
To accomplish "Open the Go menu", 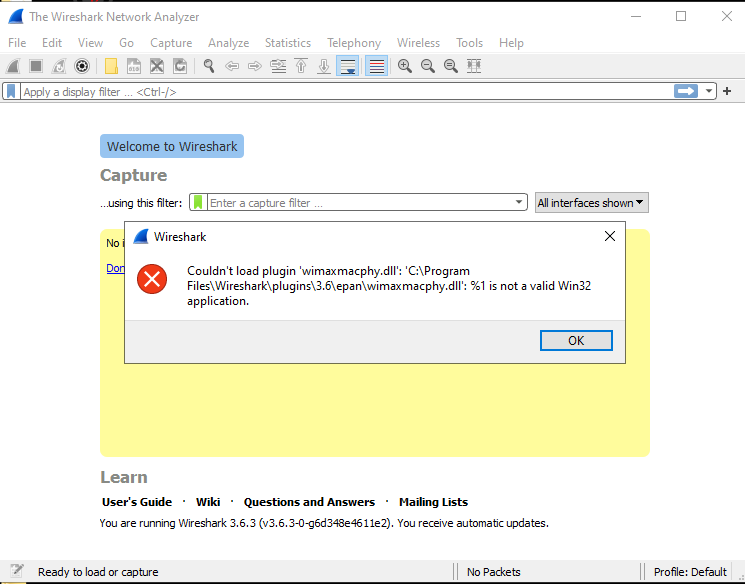I will [x=126, y=43].
